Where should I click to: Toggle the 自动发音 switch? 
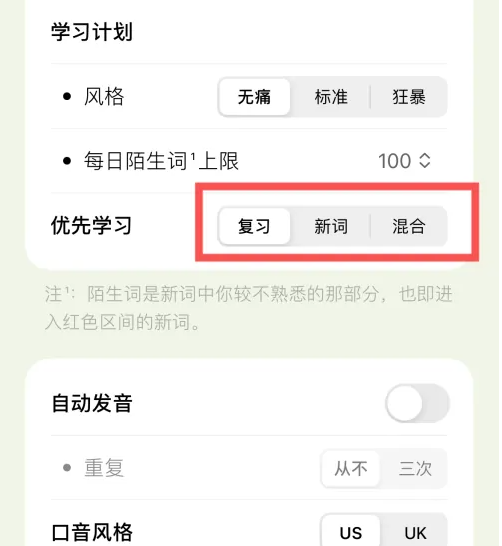coord(417,403)
